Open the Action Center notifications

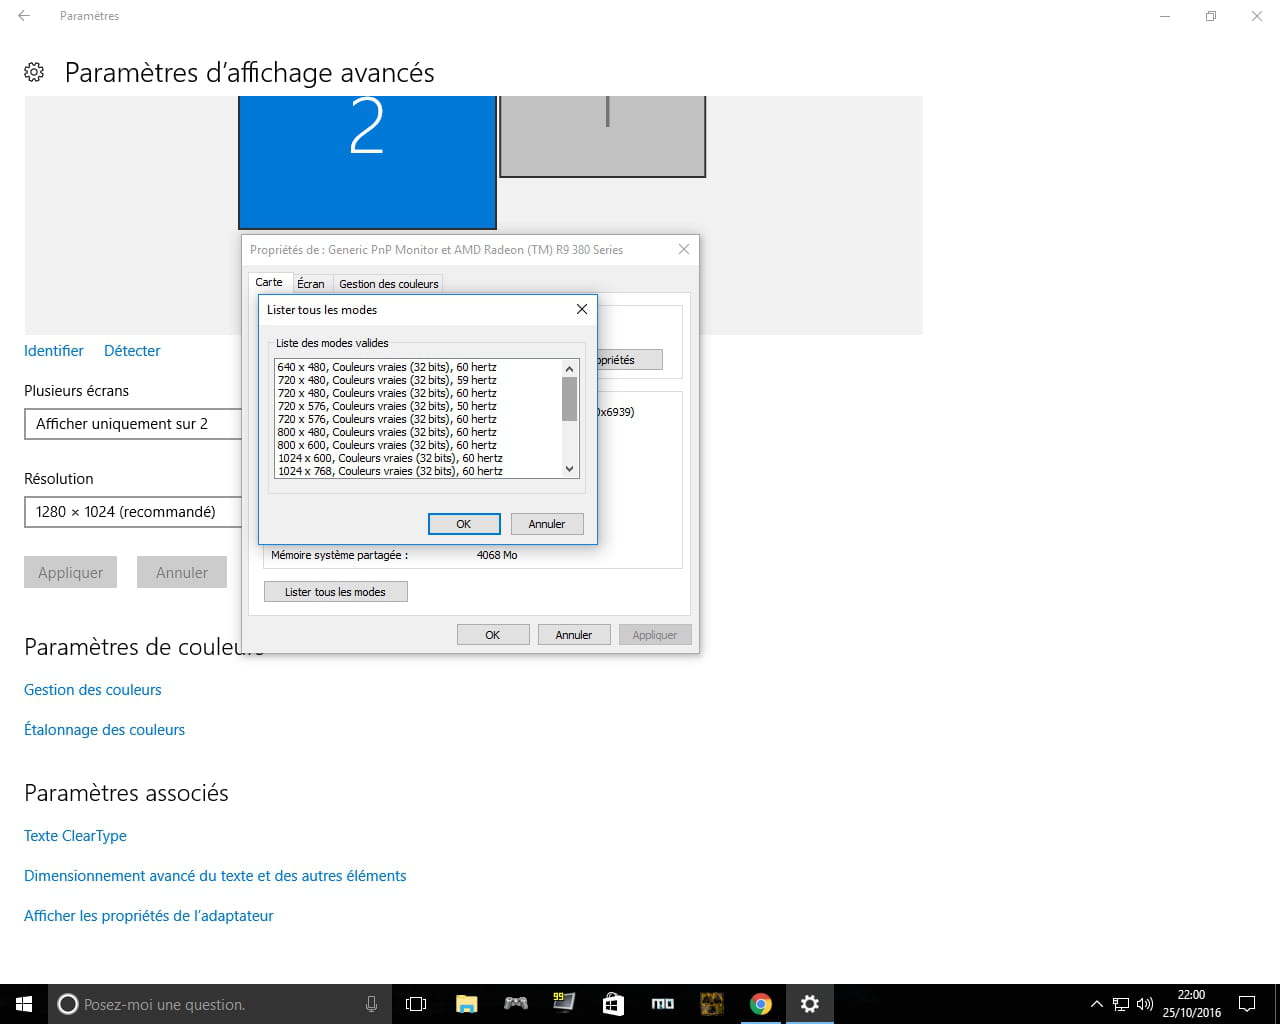click(1247, 1004)
